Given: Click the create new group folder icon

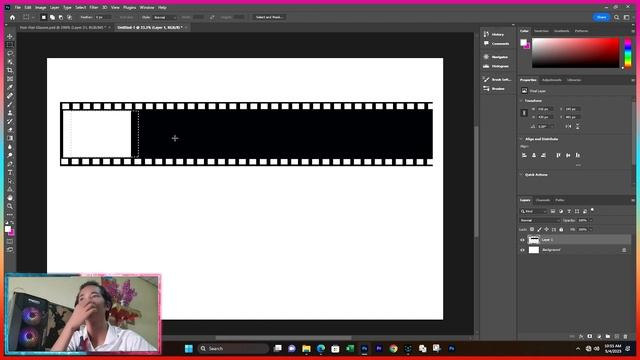Looking at the screenshot, I should (x=608, y=336).
